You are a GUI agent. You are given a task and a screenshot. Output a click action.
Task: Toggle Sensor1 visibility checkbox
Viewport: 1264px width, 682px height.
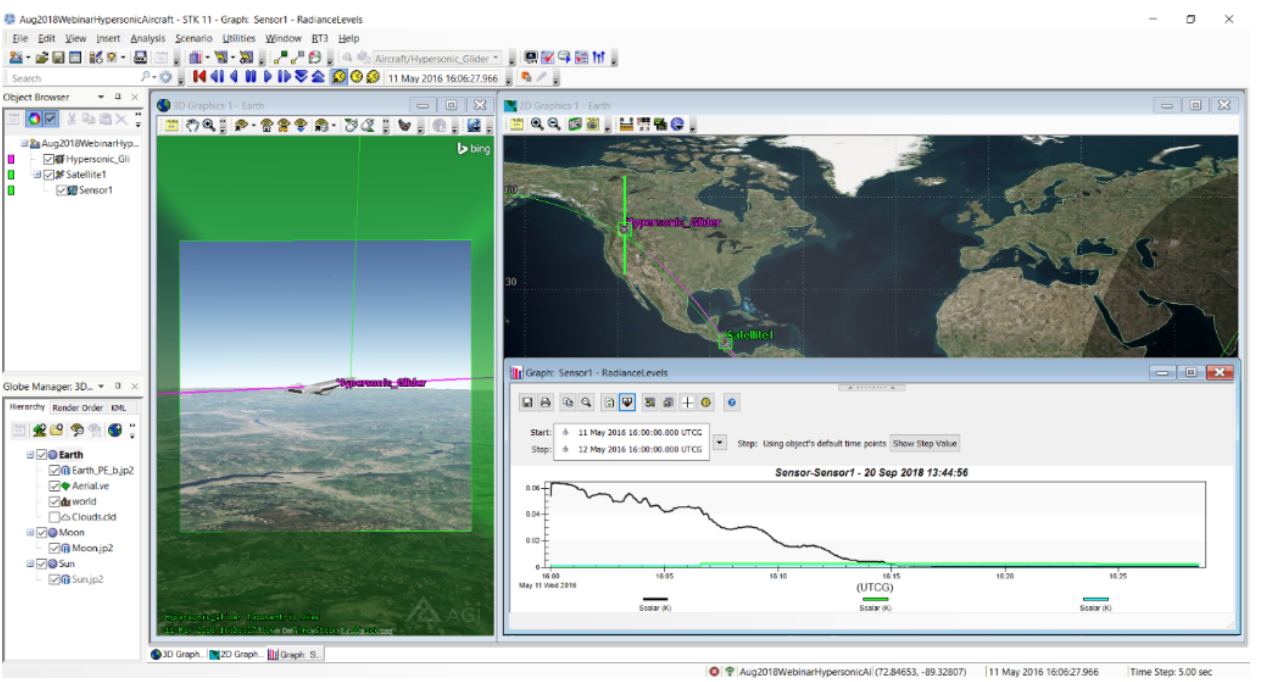(62, 190)
